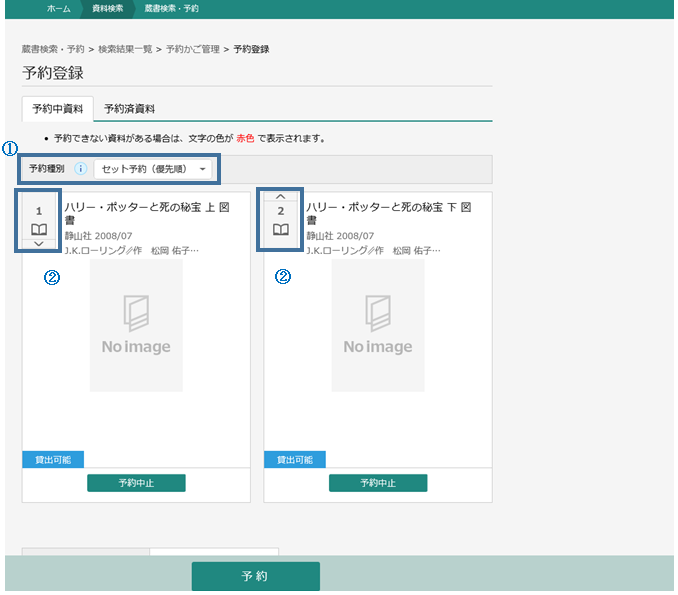Cancel reservation for 死の秘宝 下 with 予約中止
The width and height of the screenshot is (678, 595).
378,483
